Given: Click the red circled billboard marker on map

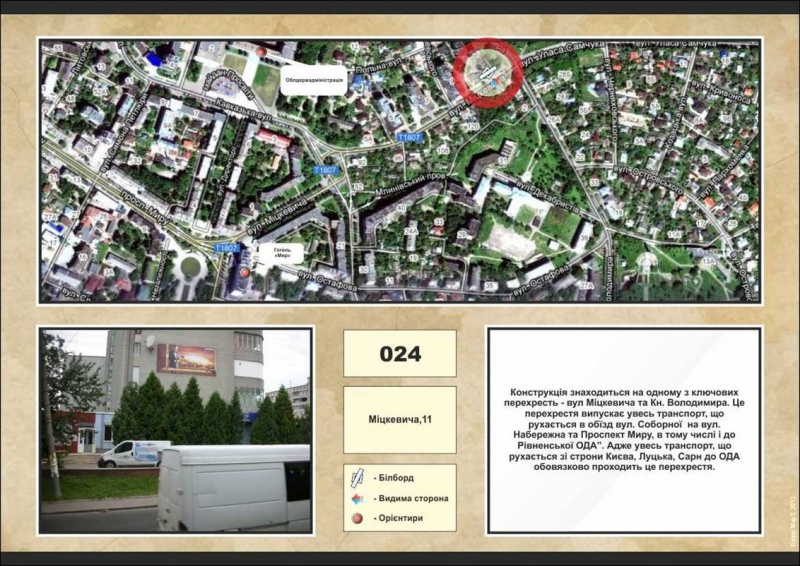Looking at the screenshot, I should pos(487,72).
